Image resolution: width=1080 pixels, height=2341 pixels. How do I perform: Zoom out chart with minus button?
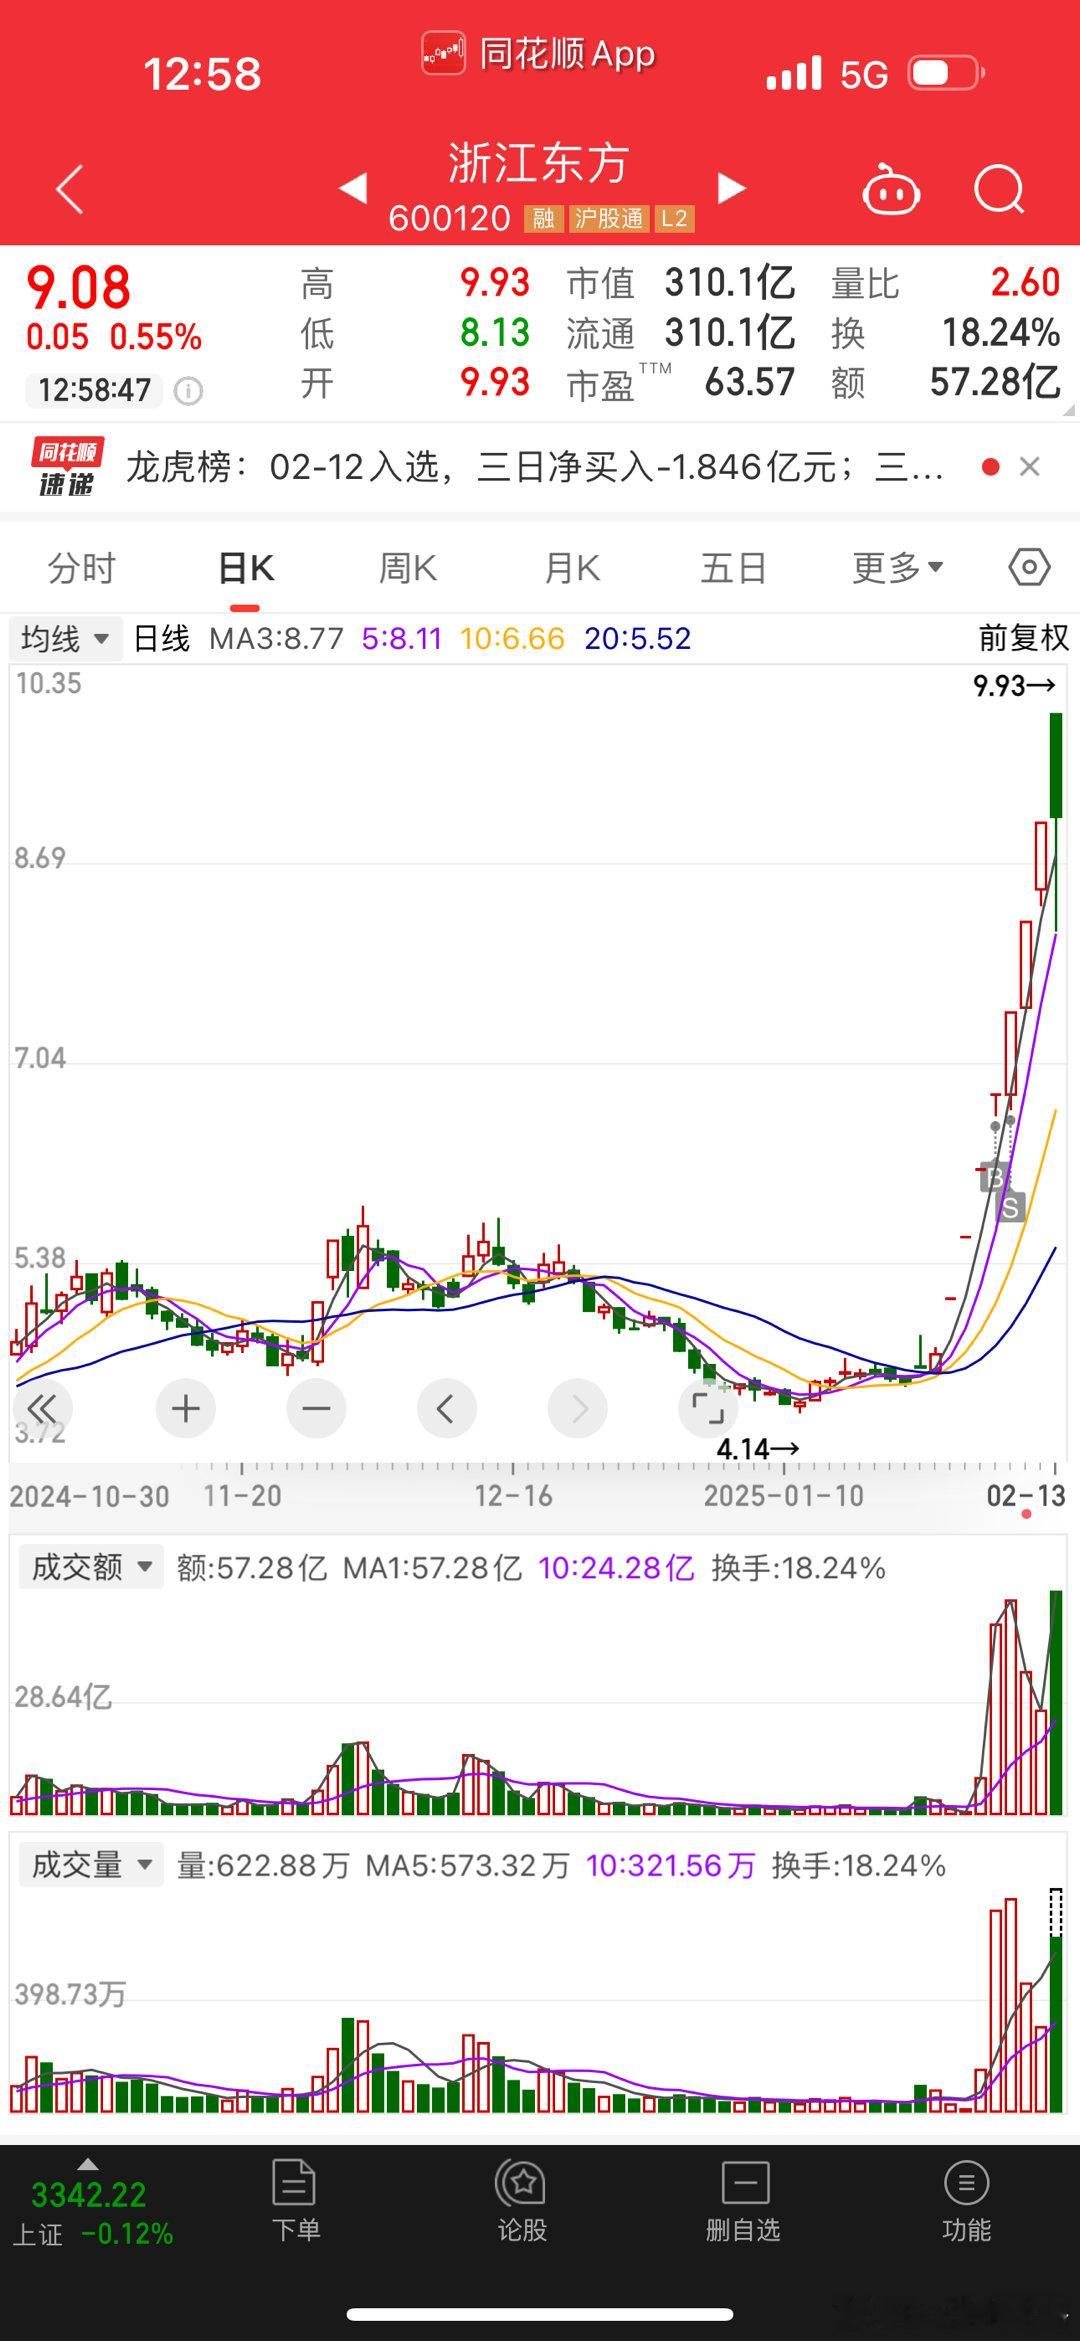click(x=316, y=1409)
